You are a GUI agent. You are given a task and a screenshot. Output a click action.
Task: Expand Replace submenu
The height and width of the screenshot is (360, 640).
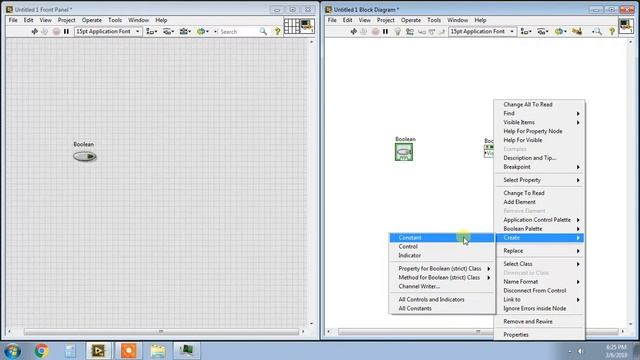tap(539, 251)
